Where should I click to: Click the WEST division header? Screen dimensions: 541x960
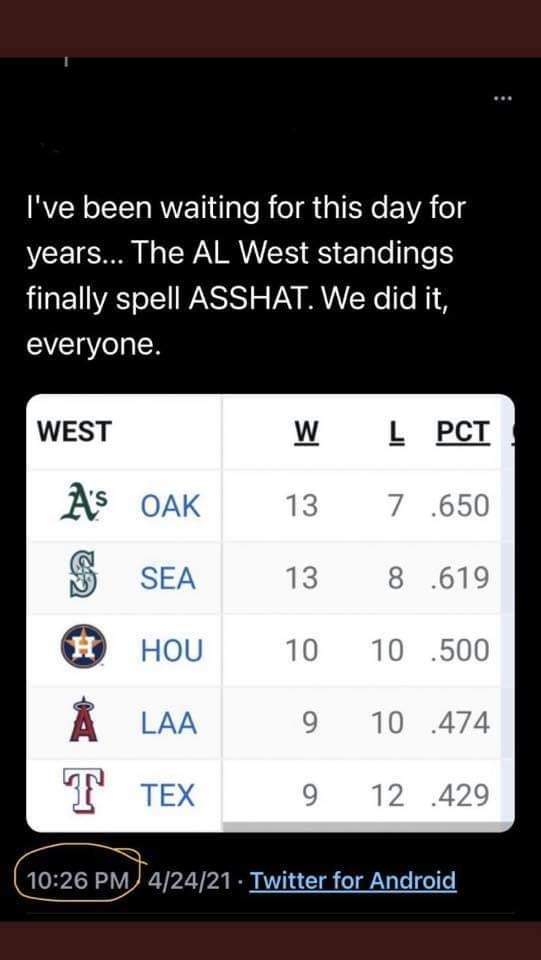74,432
